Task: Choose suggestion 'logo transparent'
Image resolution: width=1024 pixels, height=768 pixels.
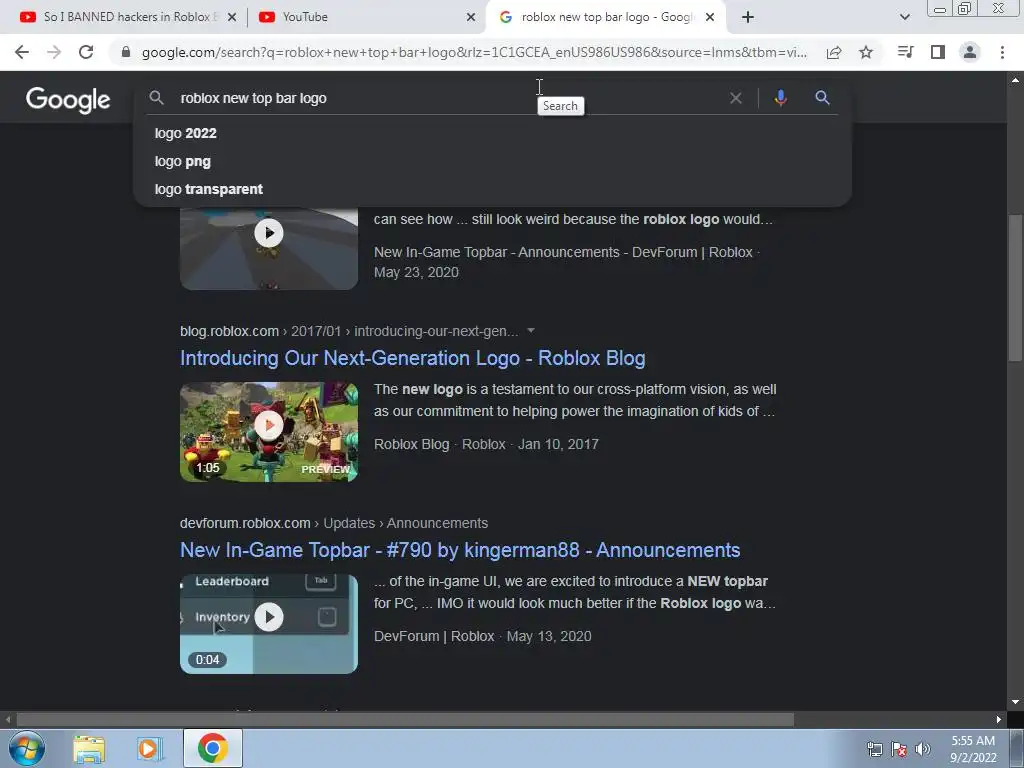Action: 209,189
